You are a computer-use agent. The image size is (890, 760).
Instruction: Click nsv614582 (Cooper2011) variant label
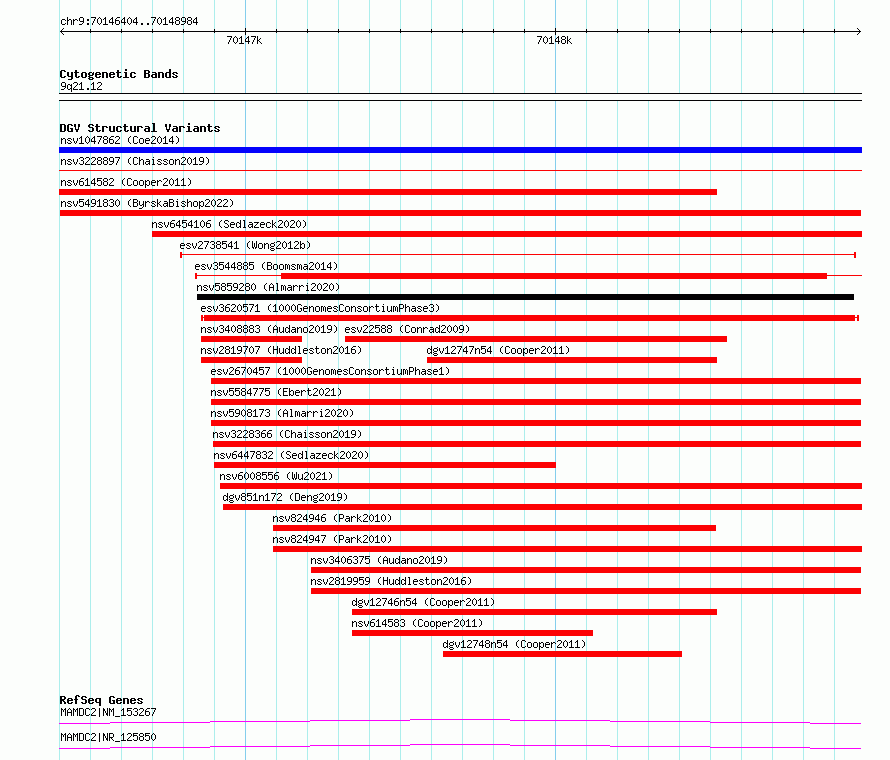point(126,182)
